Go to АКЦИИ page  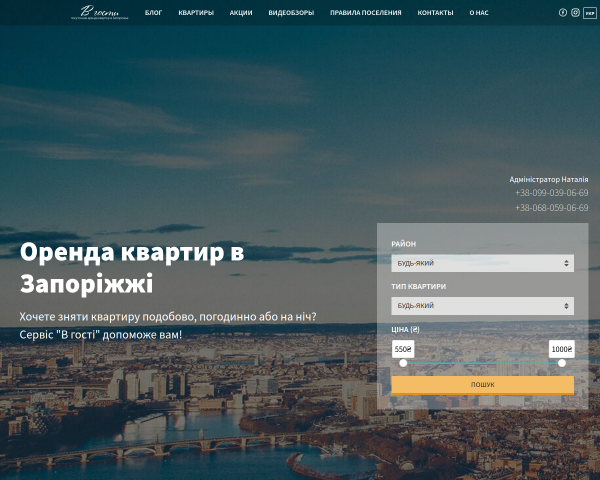(241, 13)
